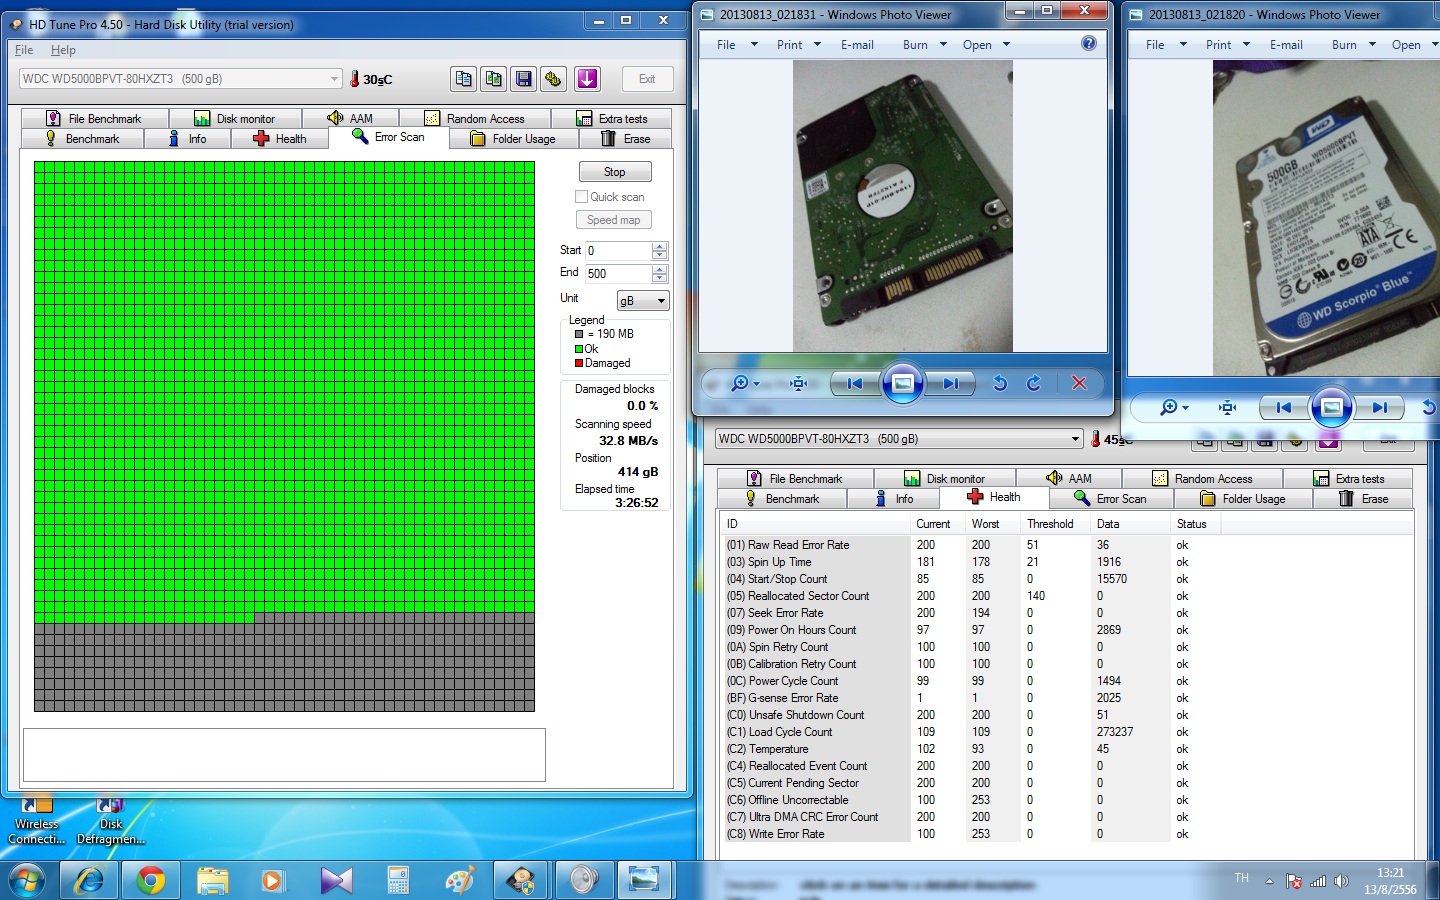
Task: Switch to the Health tab in front HD Tune
Action: tap(280, 139)
